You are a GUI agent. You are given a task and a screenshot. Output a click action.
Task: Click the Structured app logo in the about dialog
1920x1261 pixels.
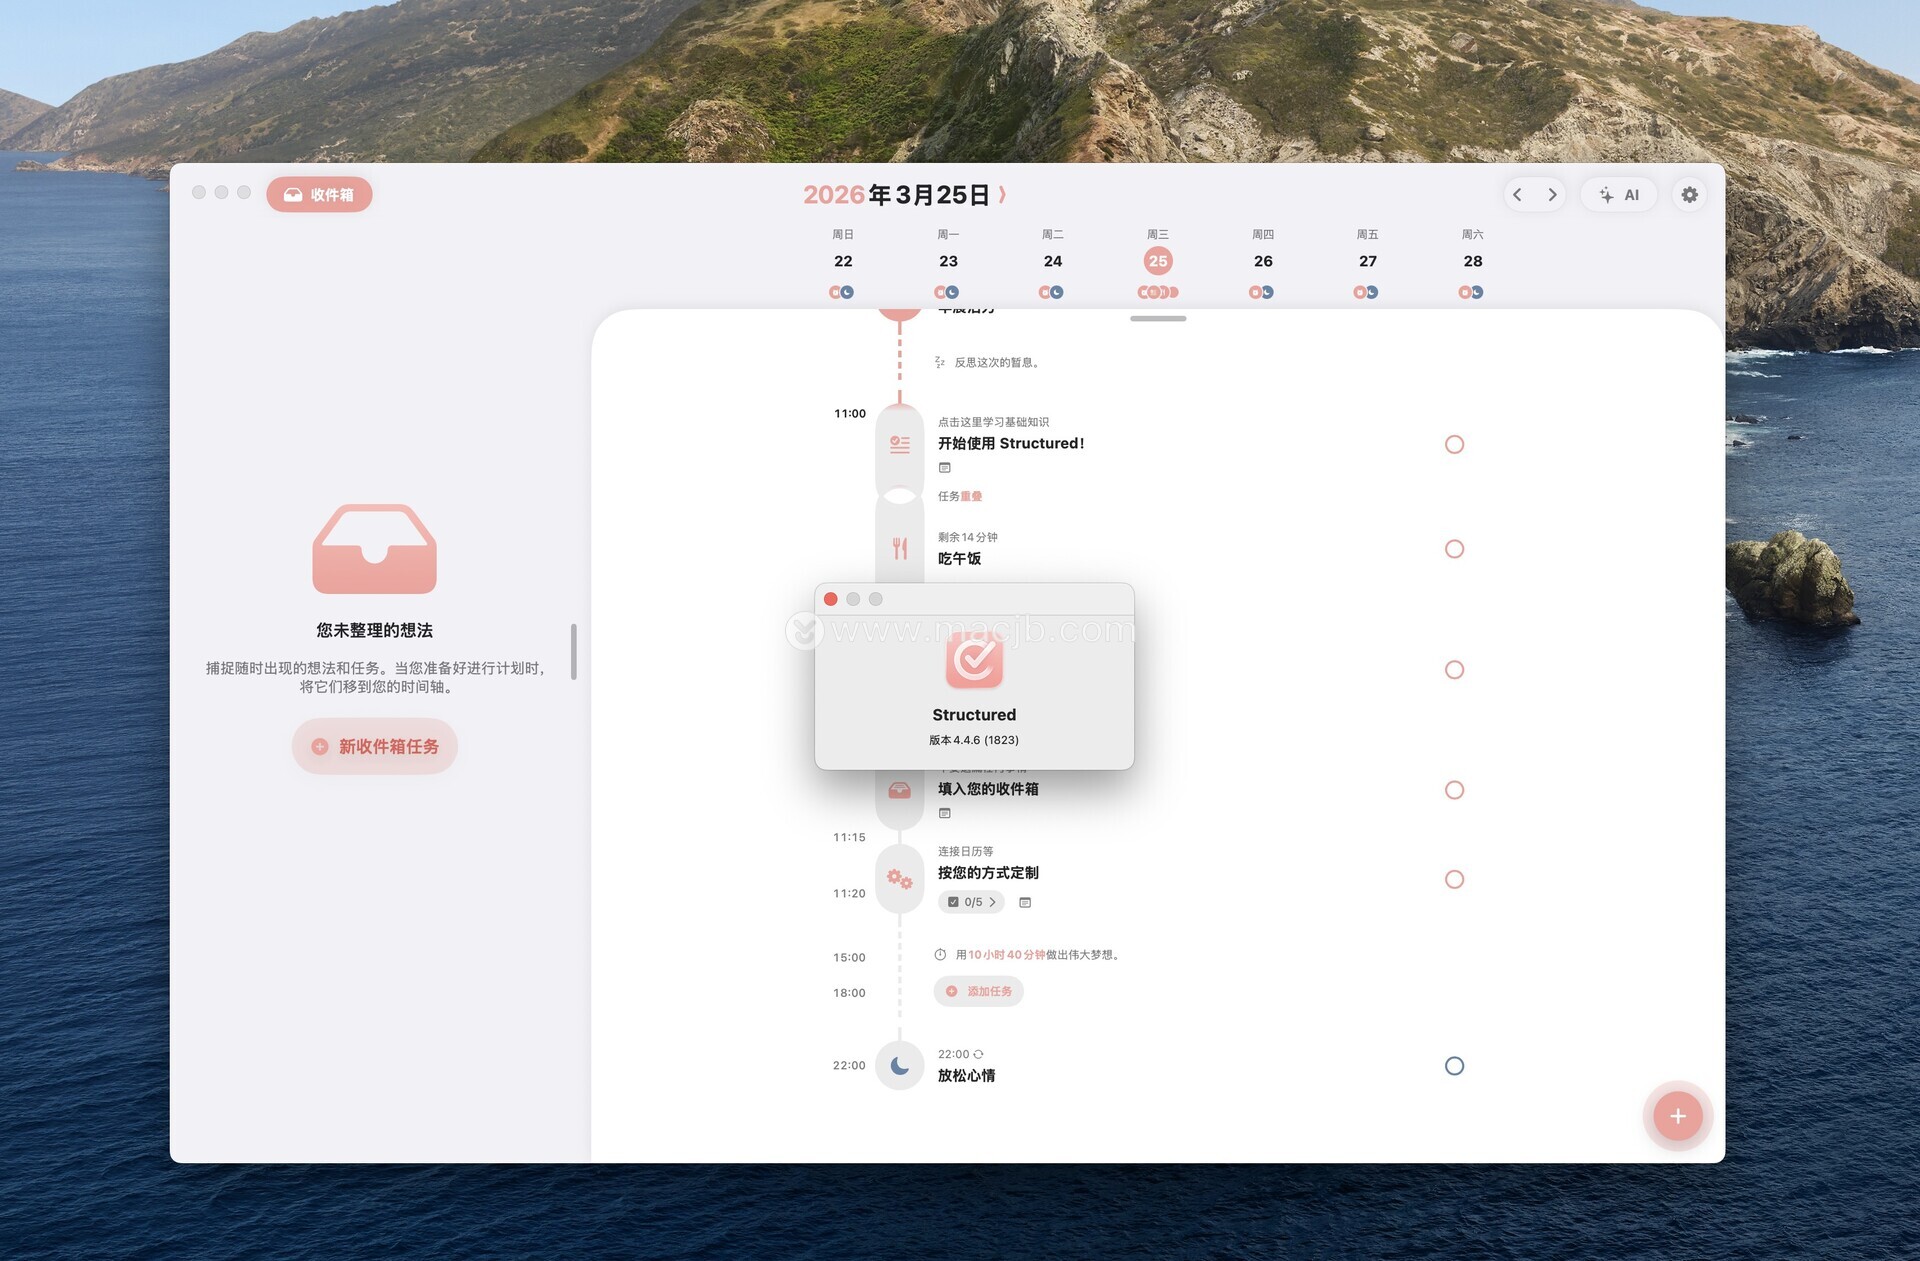[x=974, y=660]
